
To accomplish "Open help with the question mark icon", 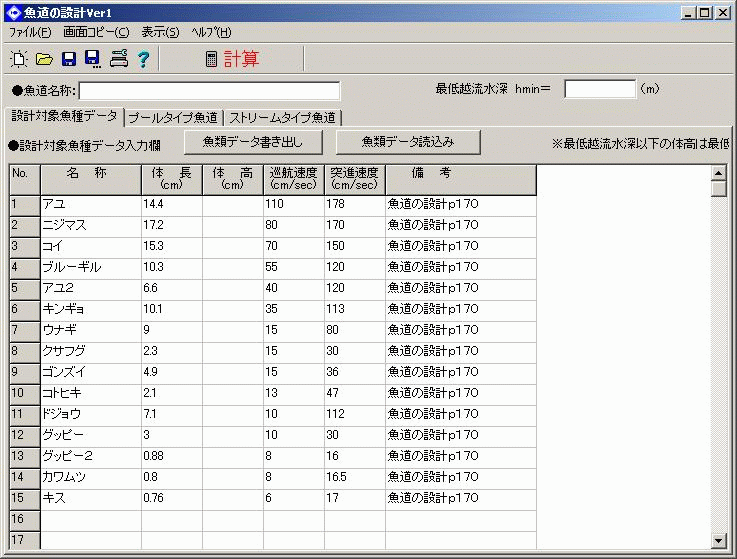I will (143, 59).
